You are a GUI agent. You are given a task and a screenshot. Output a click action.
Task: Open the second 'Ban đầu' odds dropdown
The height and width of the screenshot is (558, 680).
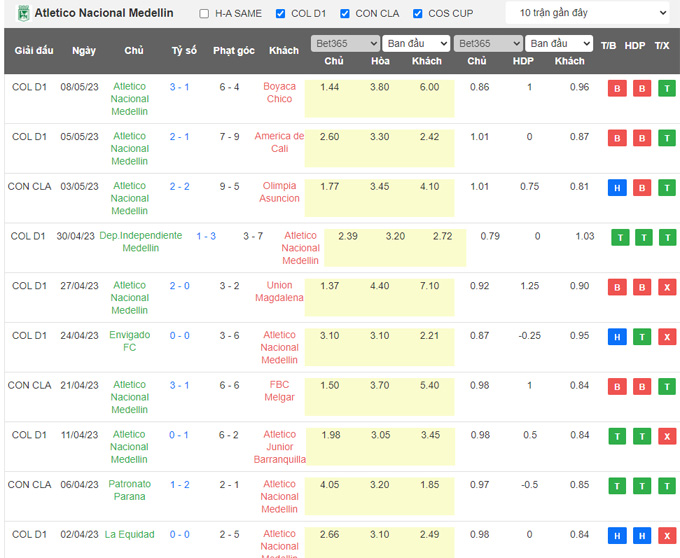coord(560,44)
